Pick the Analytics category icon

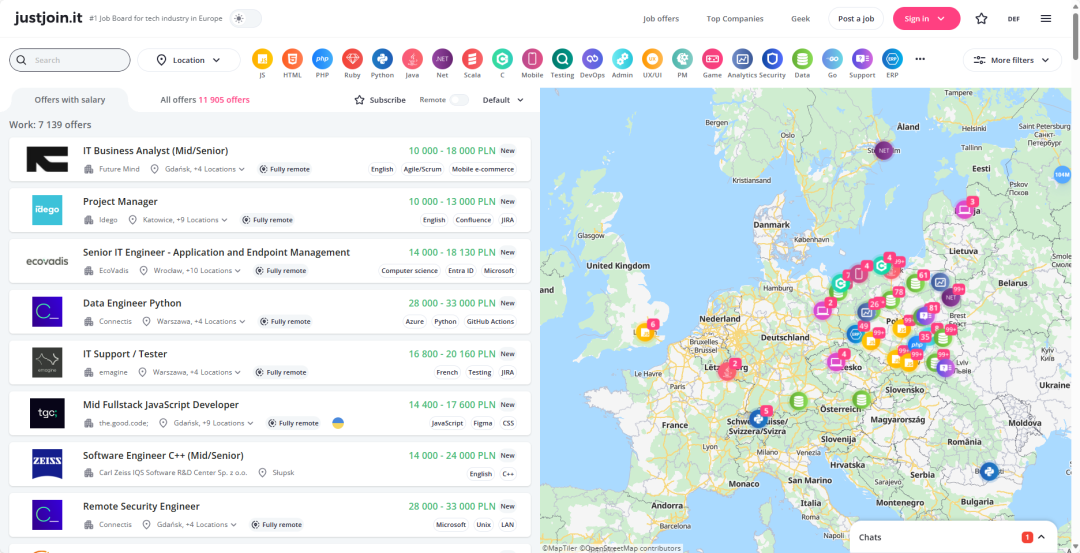pos(742,59)
